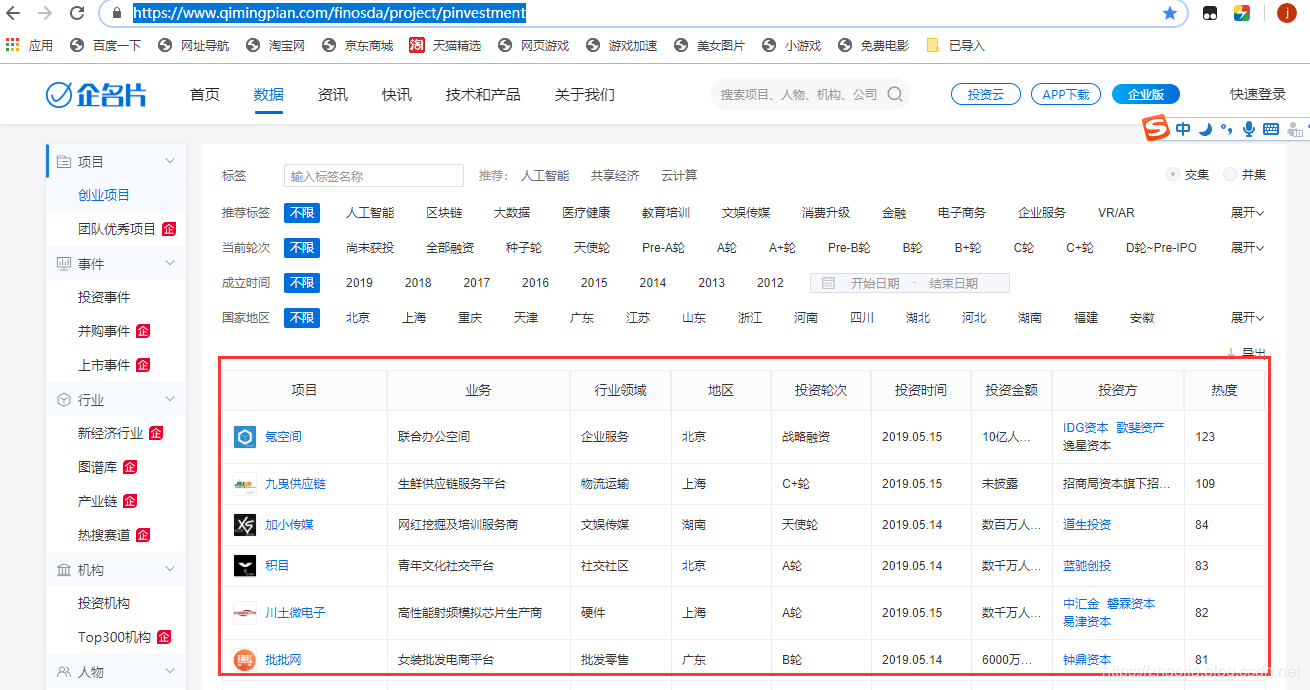1310x690 pixels.
Task: Click the browser back arrow
Action: [14, 13]
